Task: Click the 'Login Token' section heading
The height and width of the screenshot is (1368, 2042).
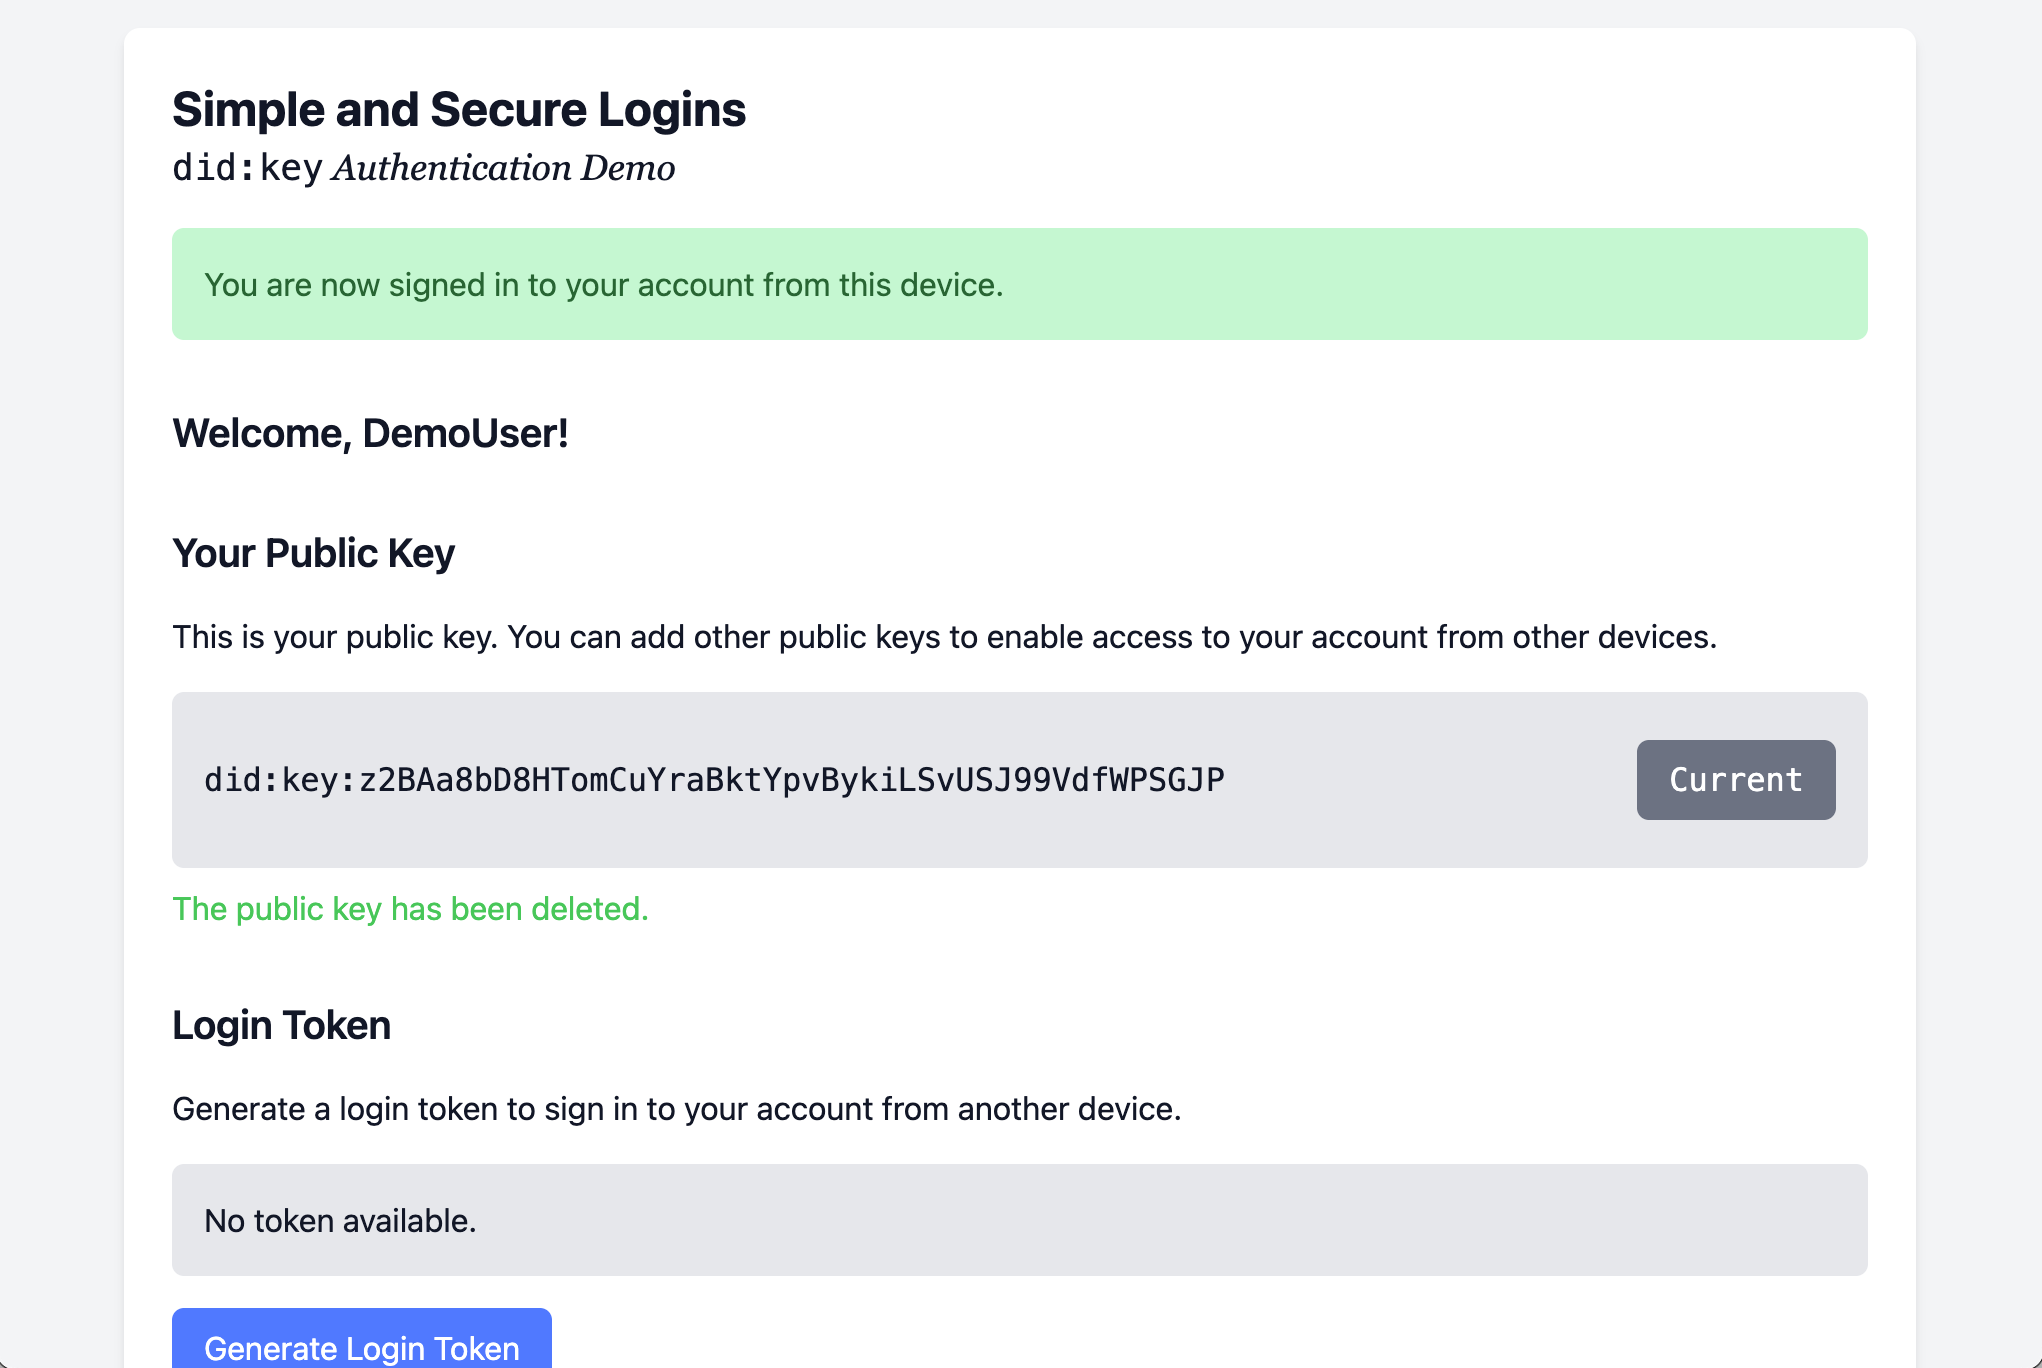Action: [281, 1024]
